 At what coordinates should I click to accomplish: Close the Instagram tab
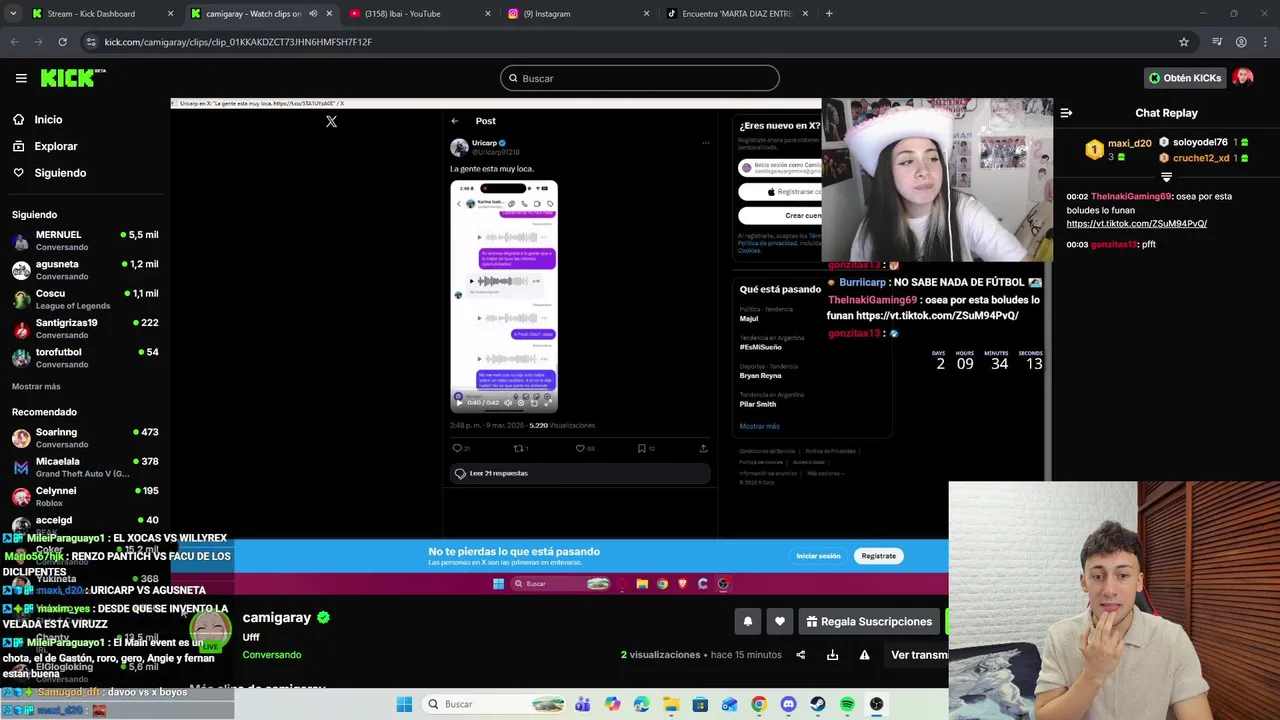646,14
